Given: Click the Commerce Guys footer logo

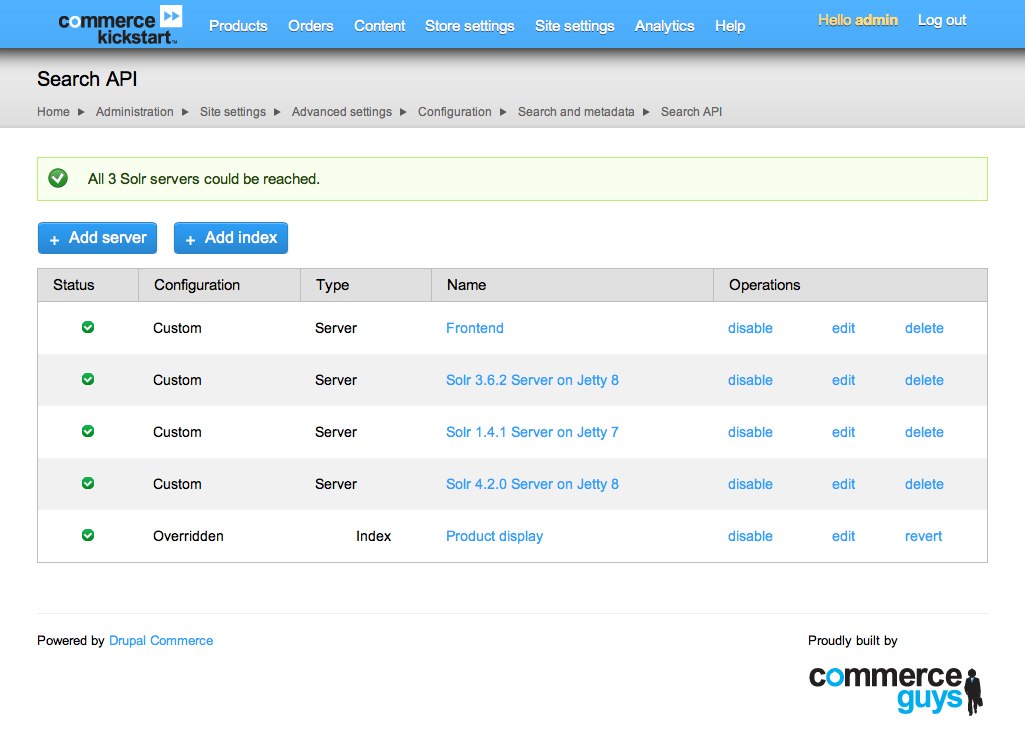Looking at the screenshot, I should 895,689.
